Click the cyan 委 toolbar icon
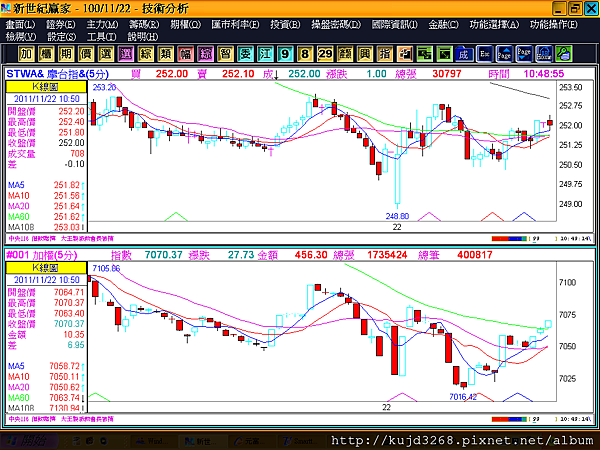The height and width of the screenshot is (450, 600). click(245, 54)
